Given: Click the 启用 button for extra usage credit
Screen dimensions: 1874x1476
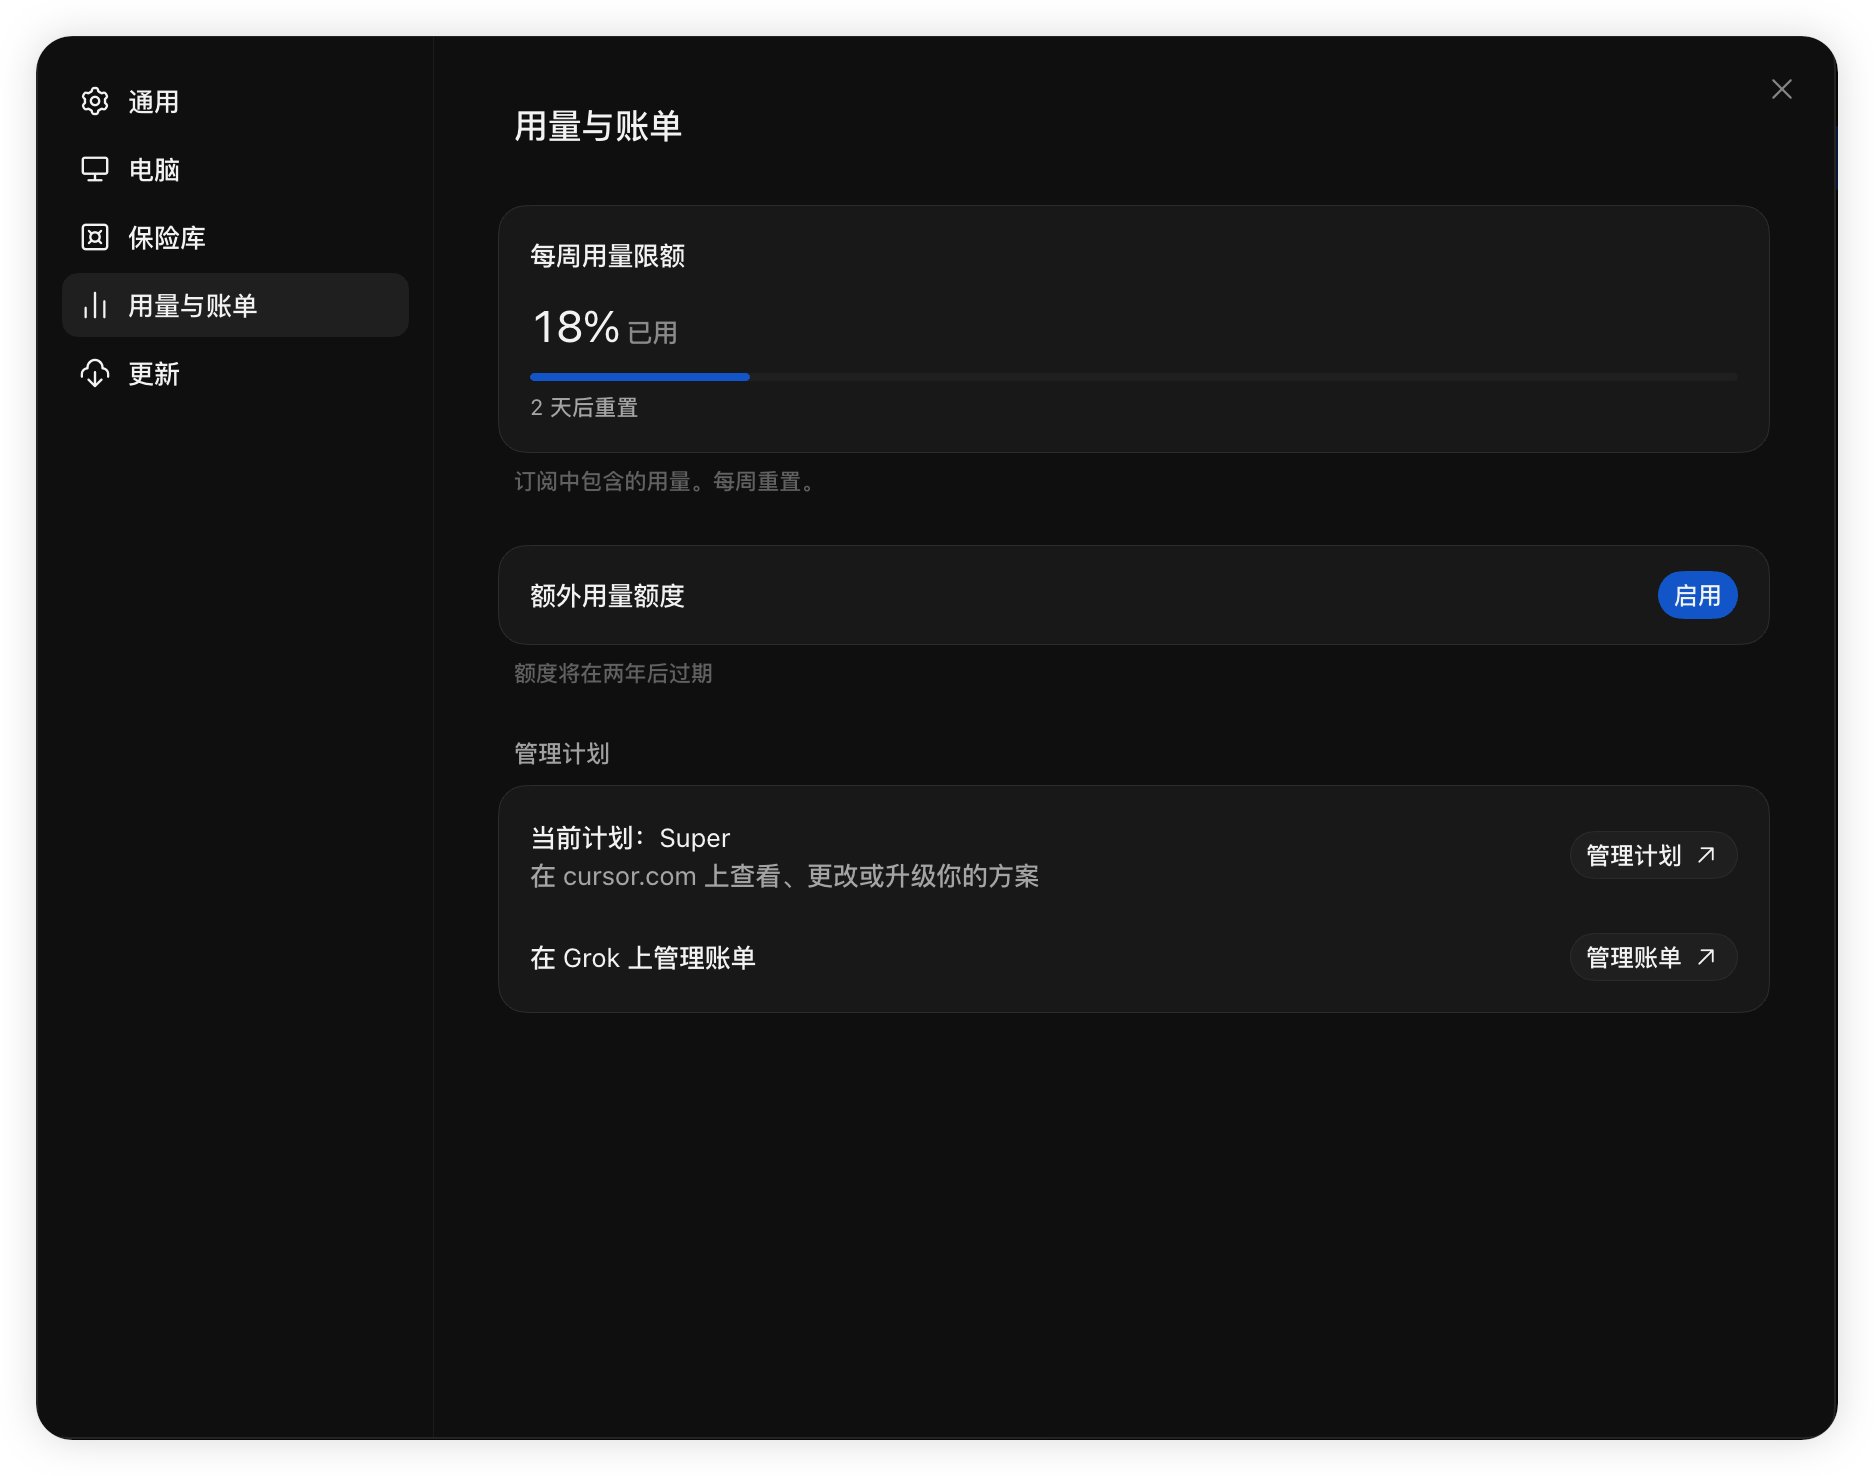Looking at the screenshot, I should (x=1697, y=595).
